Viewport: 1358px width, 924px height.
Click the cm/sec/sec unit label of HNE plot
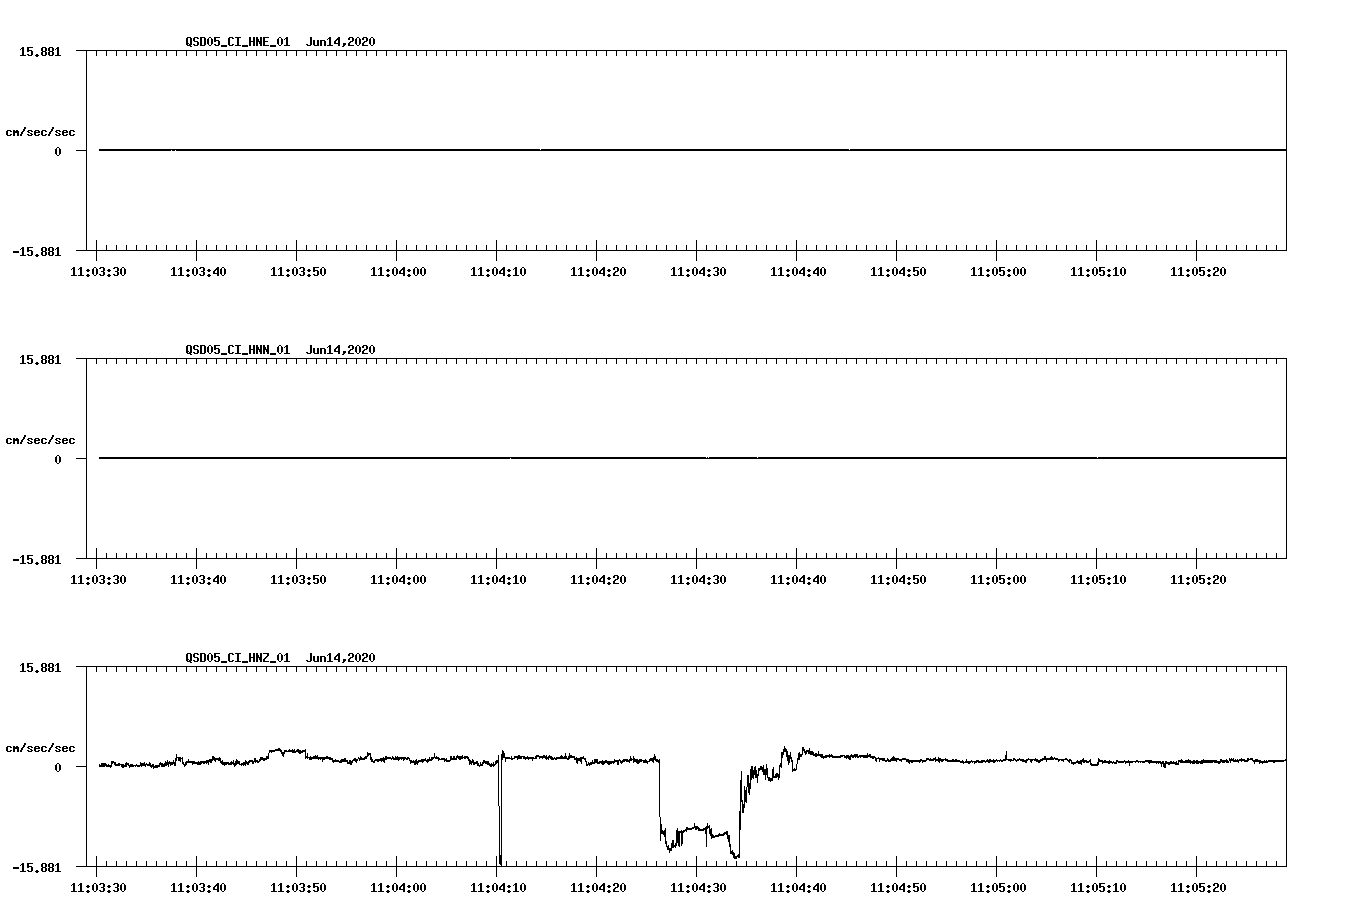pos(40,132)
